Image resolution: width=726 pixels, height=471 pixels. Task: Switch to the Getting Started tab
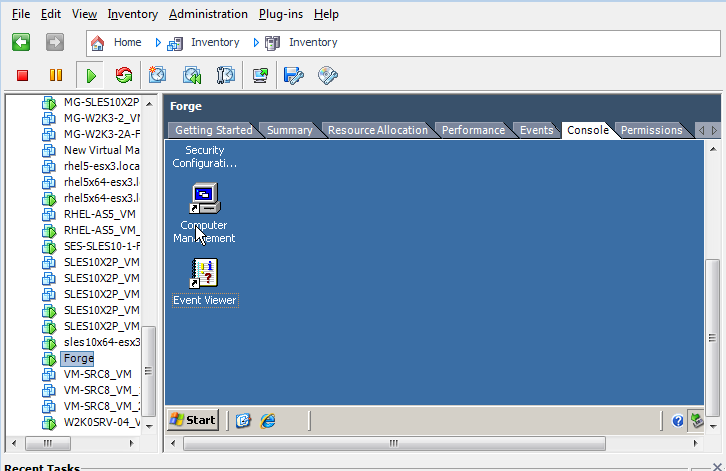click(213, 130)
